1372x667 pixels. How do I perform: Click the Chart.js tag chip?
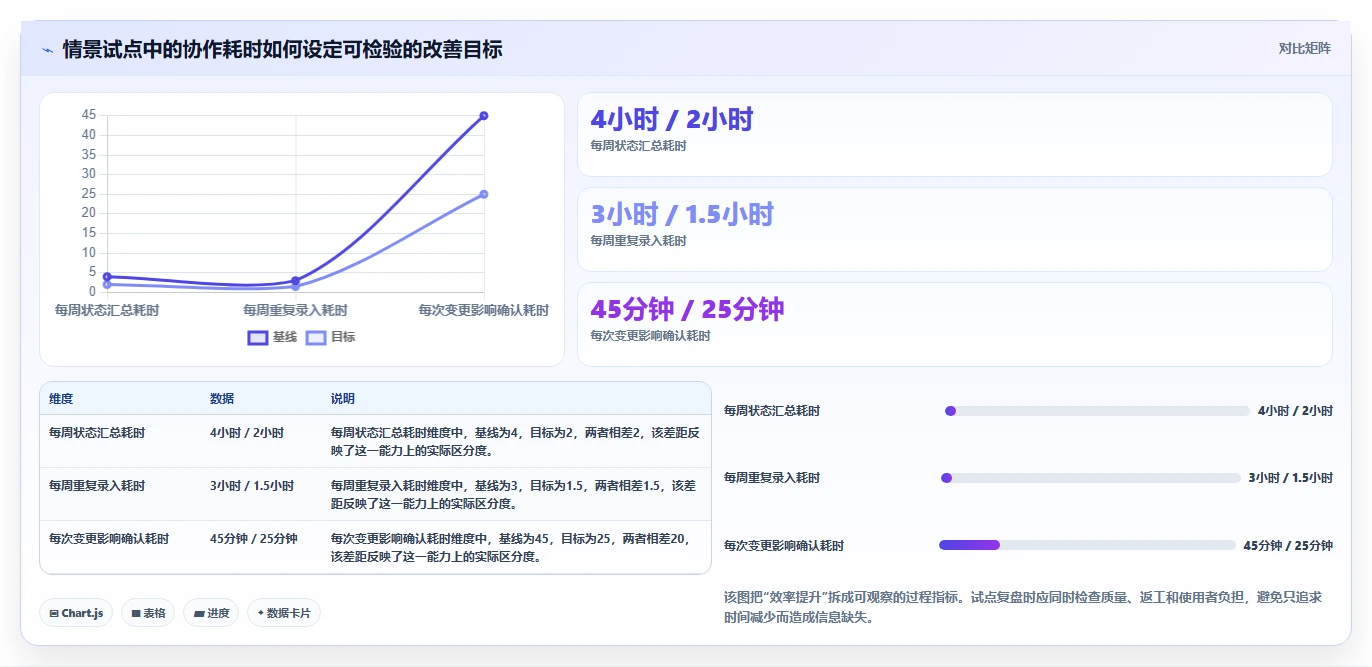tap(76, 613)
